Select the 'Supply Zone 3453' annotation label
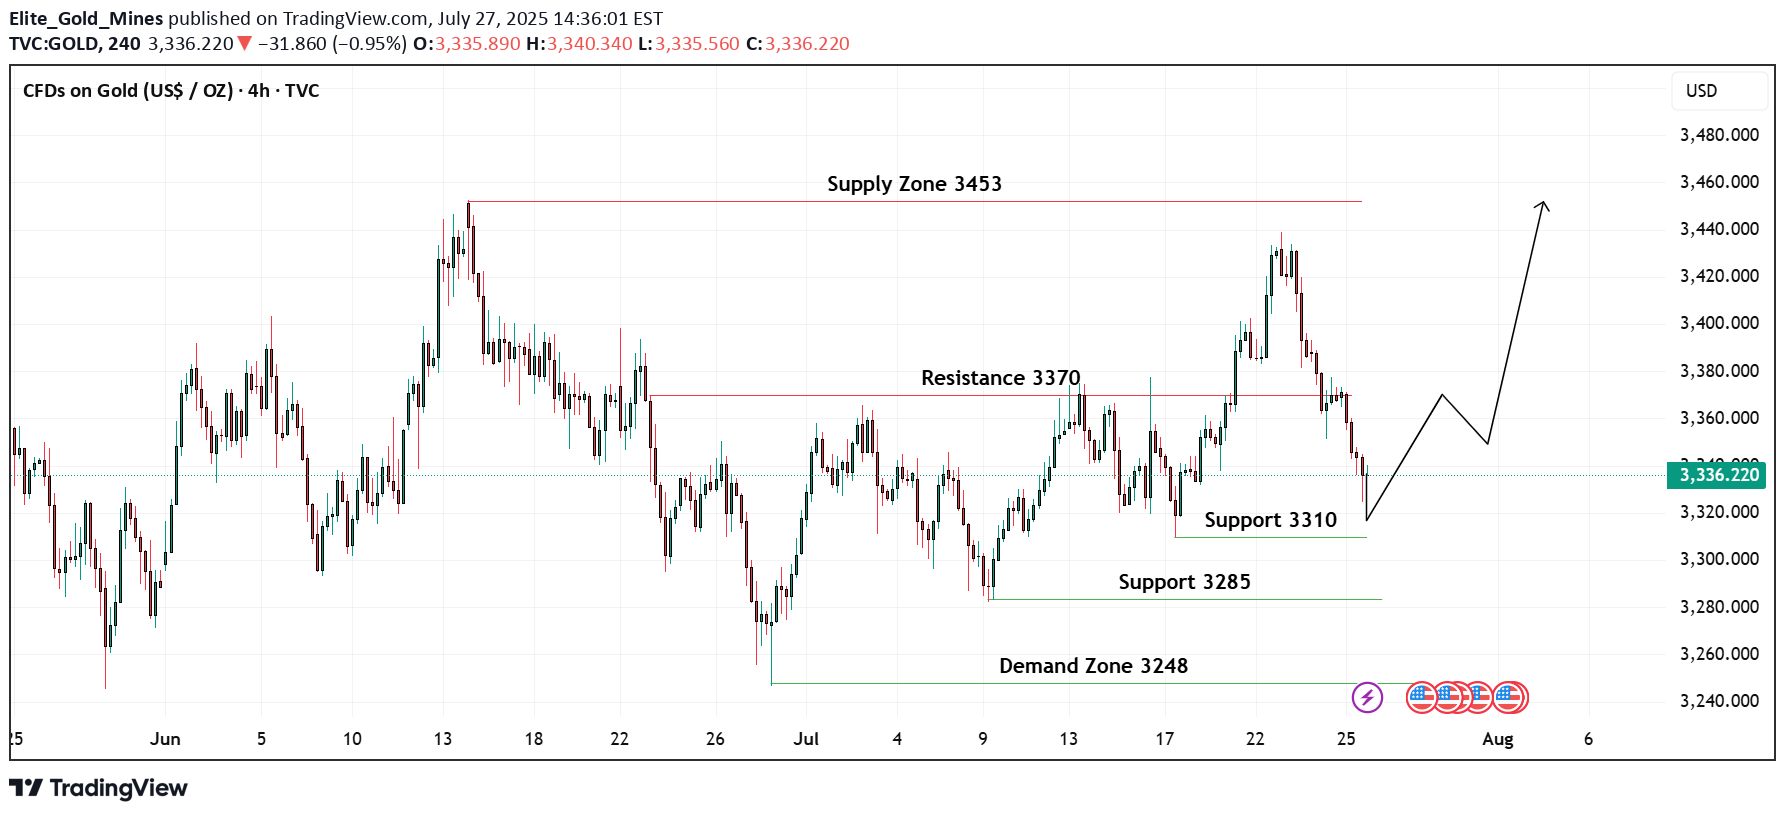The width and height of the screenshot is (1785, 815). (x=914, y=184)
